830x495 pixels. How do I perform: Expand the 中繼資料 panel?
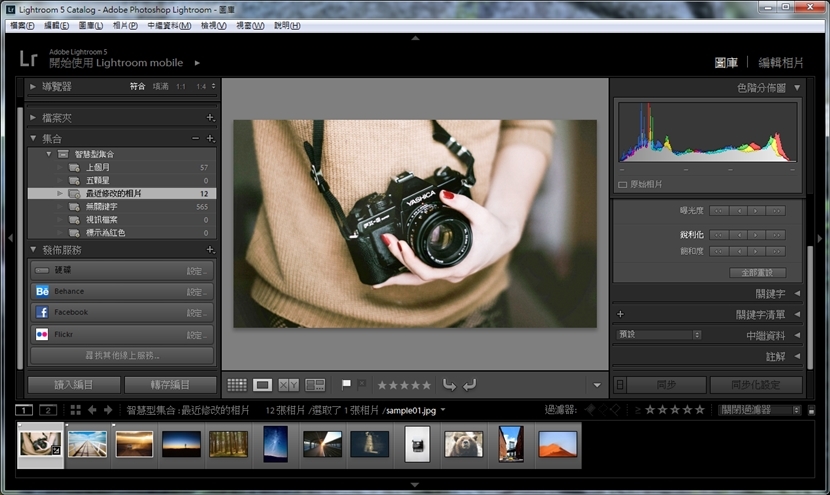pyautogui.click(x=797, y=335)
